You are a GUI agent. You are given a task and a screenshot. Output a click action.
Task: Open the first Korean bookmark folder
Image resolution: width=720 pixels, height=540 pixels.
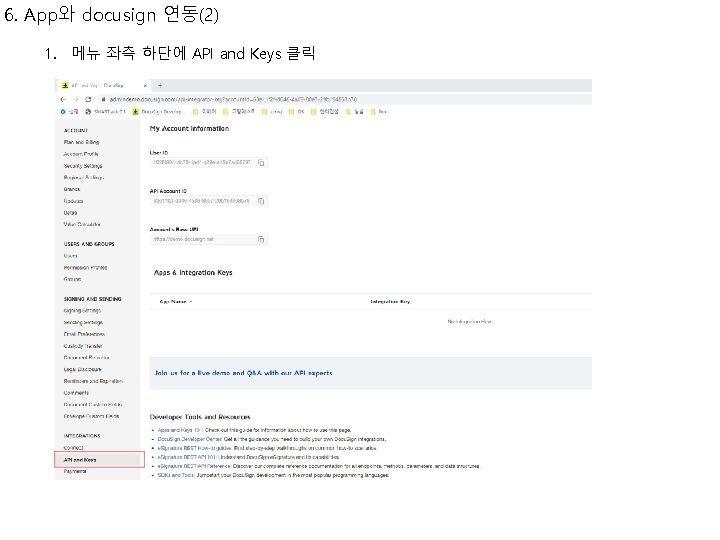pos(204,112)
